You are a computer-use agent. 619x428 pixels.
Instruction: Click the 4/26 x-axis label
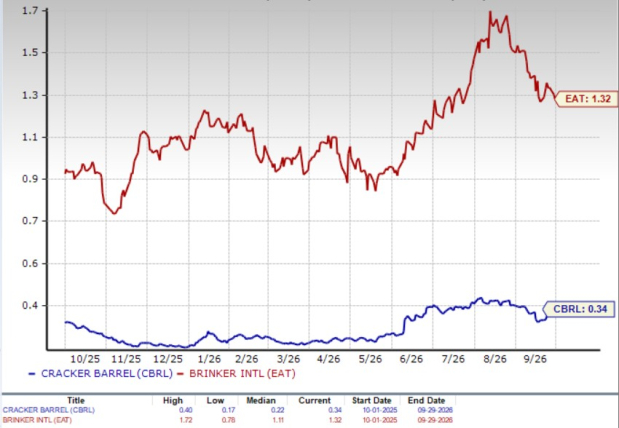[x=328, y=359]
